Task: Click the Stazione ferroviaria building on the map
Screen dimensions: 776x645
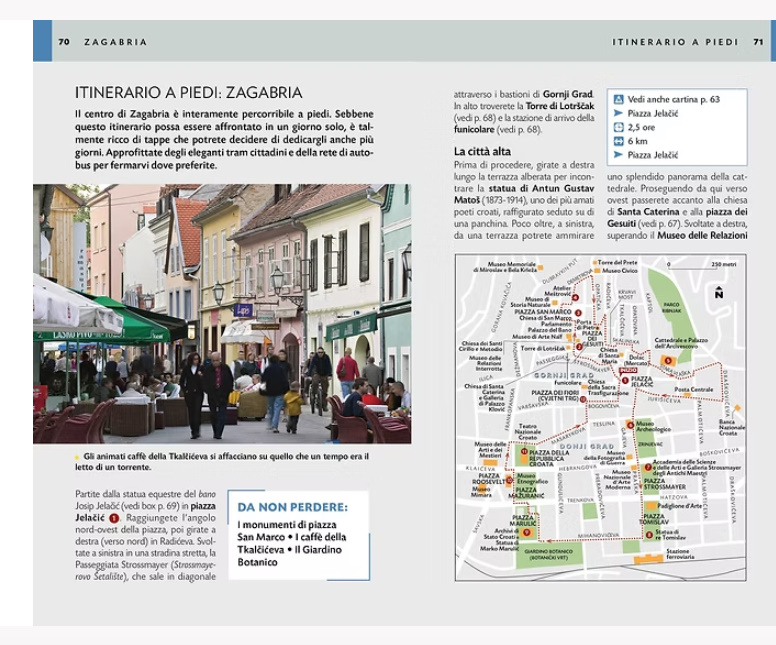Action: click(649, 559)
